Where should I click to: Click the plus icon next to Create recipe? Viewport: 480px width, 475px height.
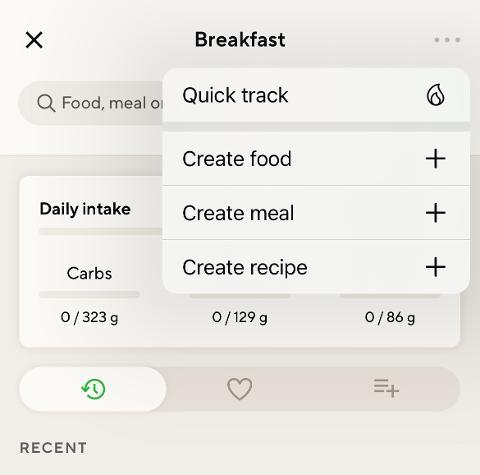[x=436, y=267]
